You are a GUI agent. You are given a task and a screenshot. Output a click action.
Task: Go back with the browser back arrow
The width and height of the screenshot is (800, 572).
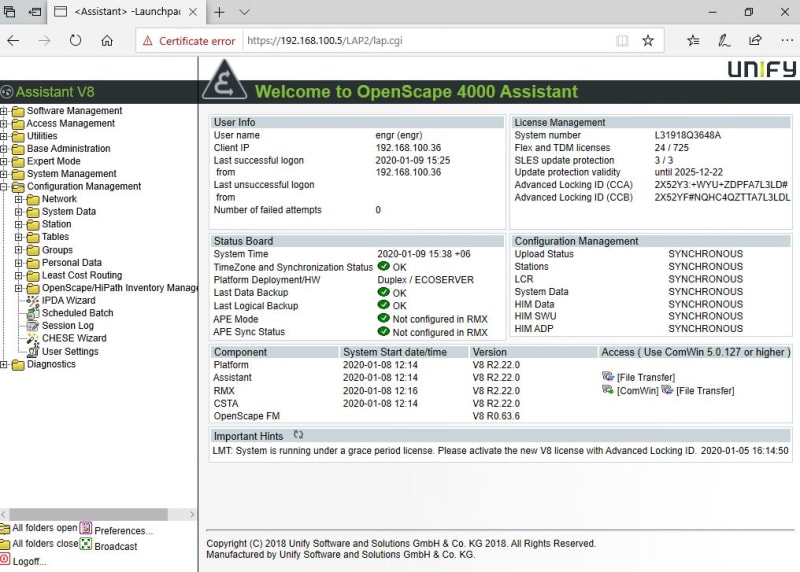click(13, 40)
